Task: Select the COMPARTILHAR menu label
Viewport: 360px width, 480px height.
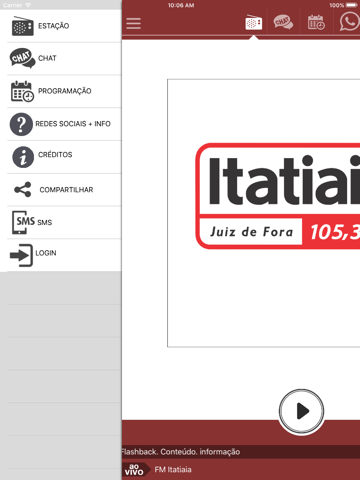Action: tap(66, 190)
